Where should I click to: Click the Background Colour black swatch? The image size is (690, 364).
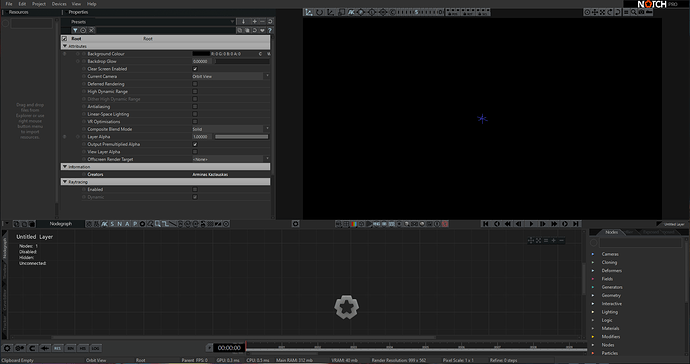[201, 54]
